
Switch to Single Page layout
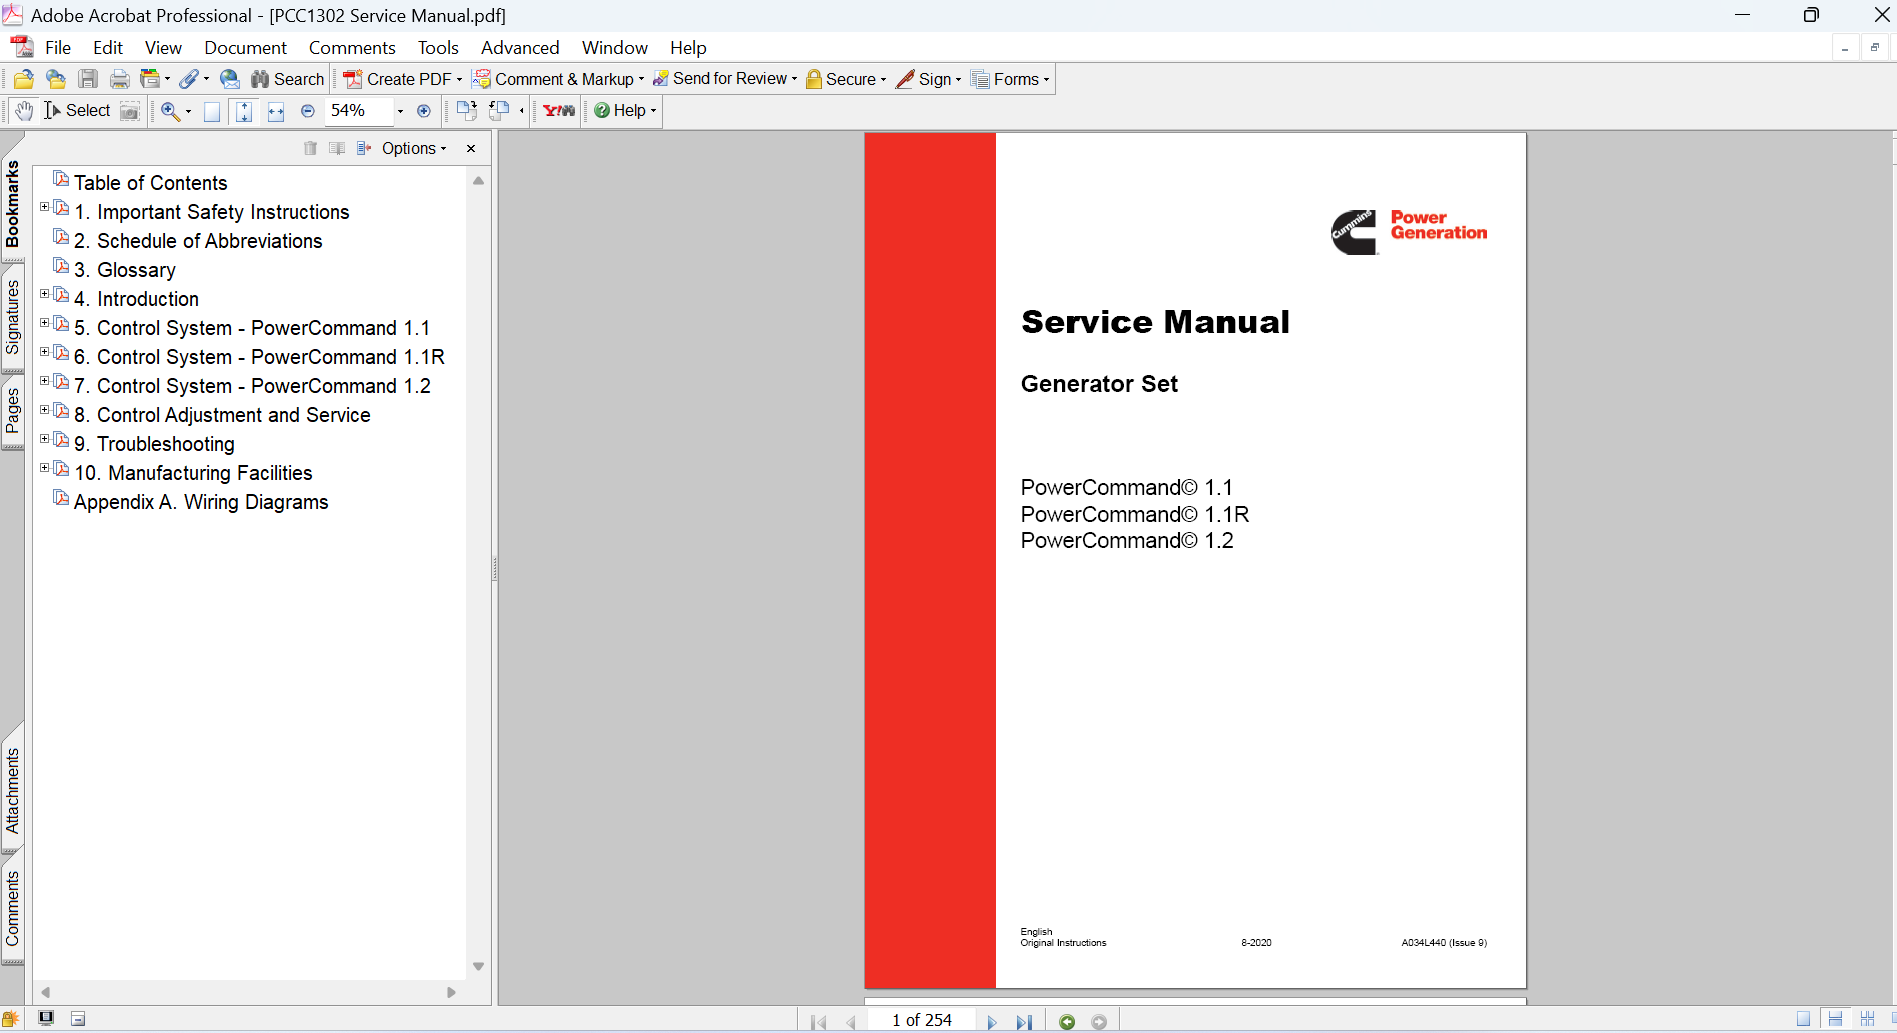1804,1019
